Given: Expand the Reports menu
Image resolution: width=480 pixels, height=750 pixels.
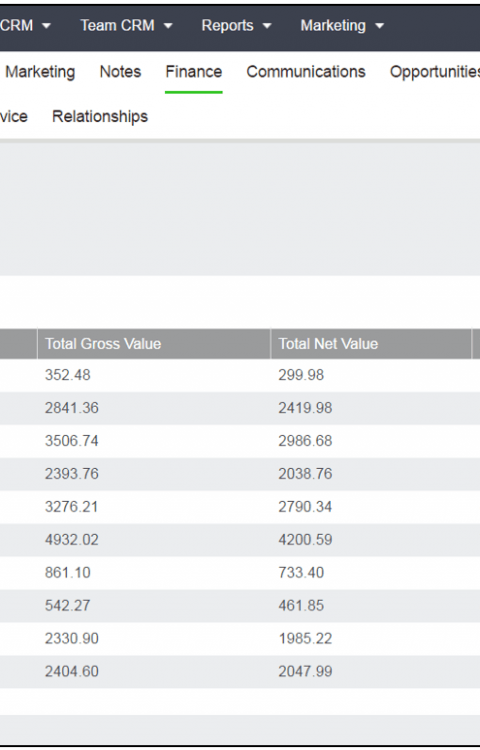Looking at the screenshot, I should click(x=236, y=25).
